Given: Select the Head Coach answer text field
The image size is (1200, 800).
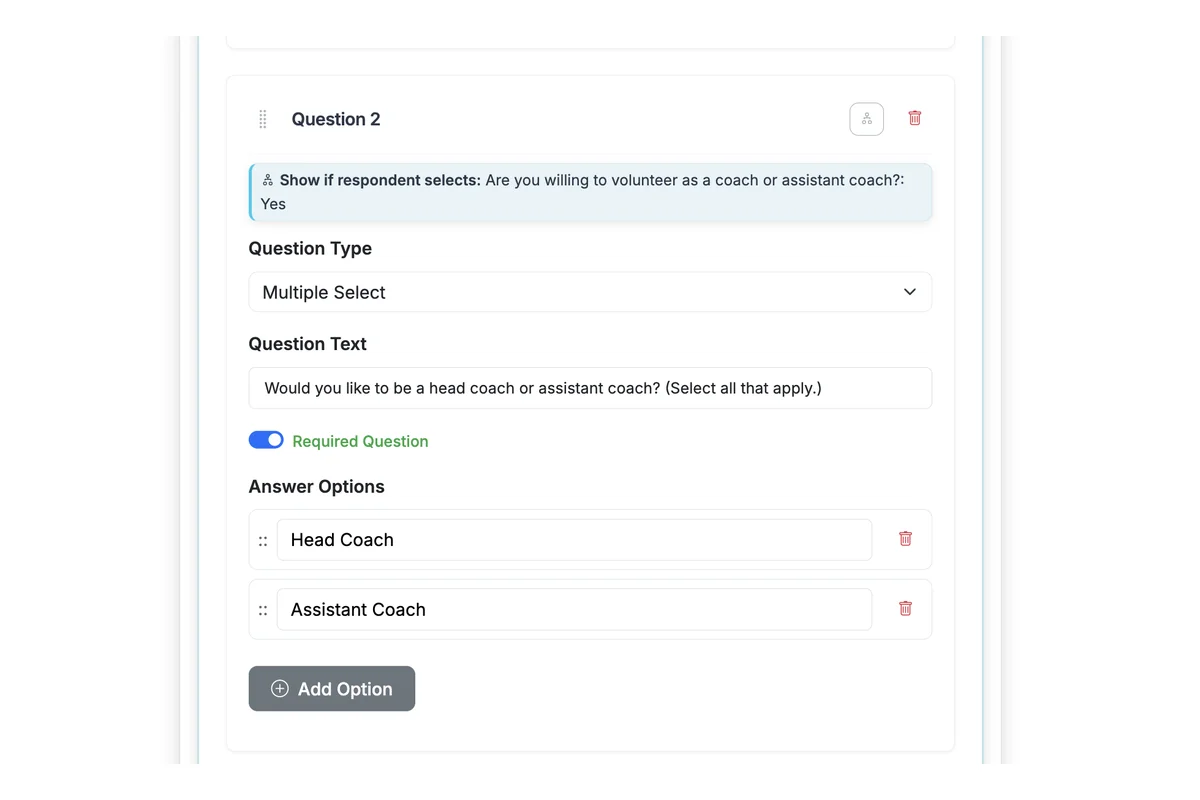Looking at the screenshot, I should (575, 539).
